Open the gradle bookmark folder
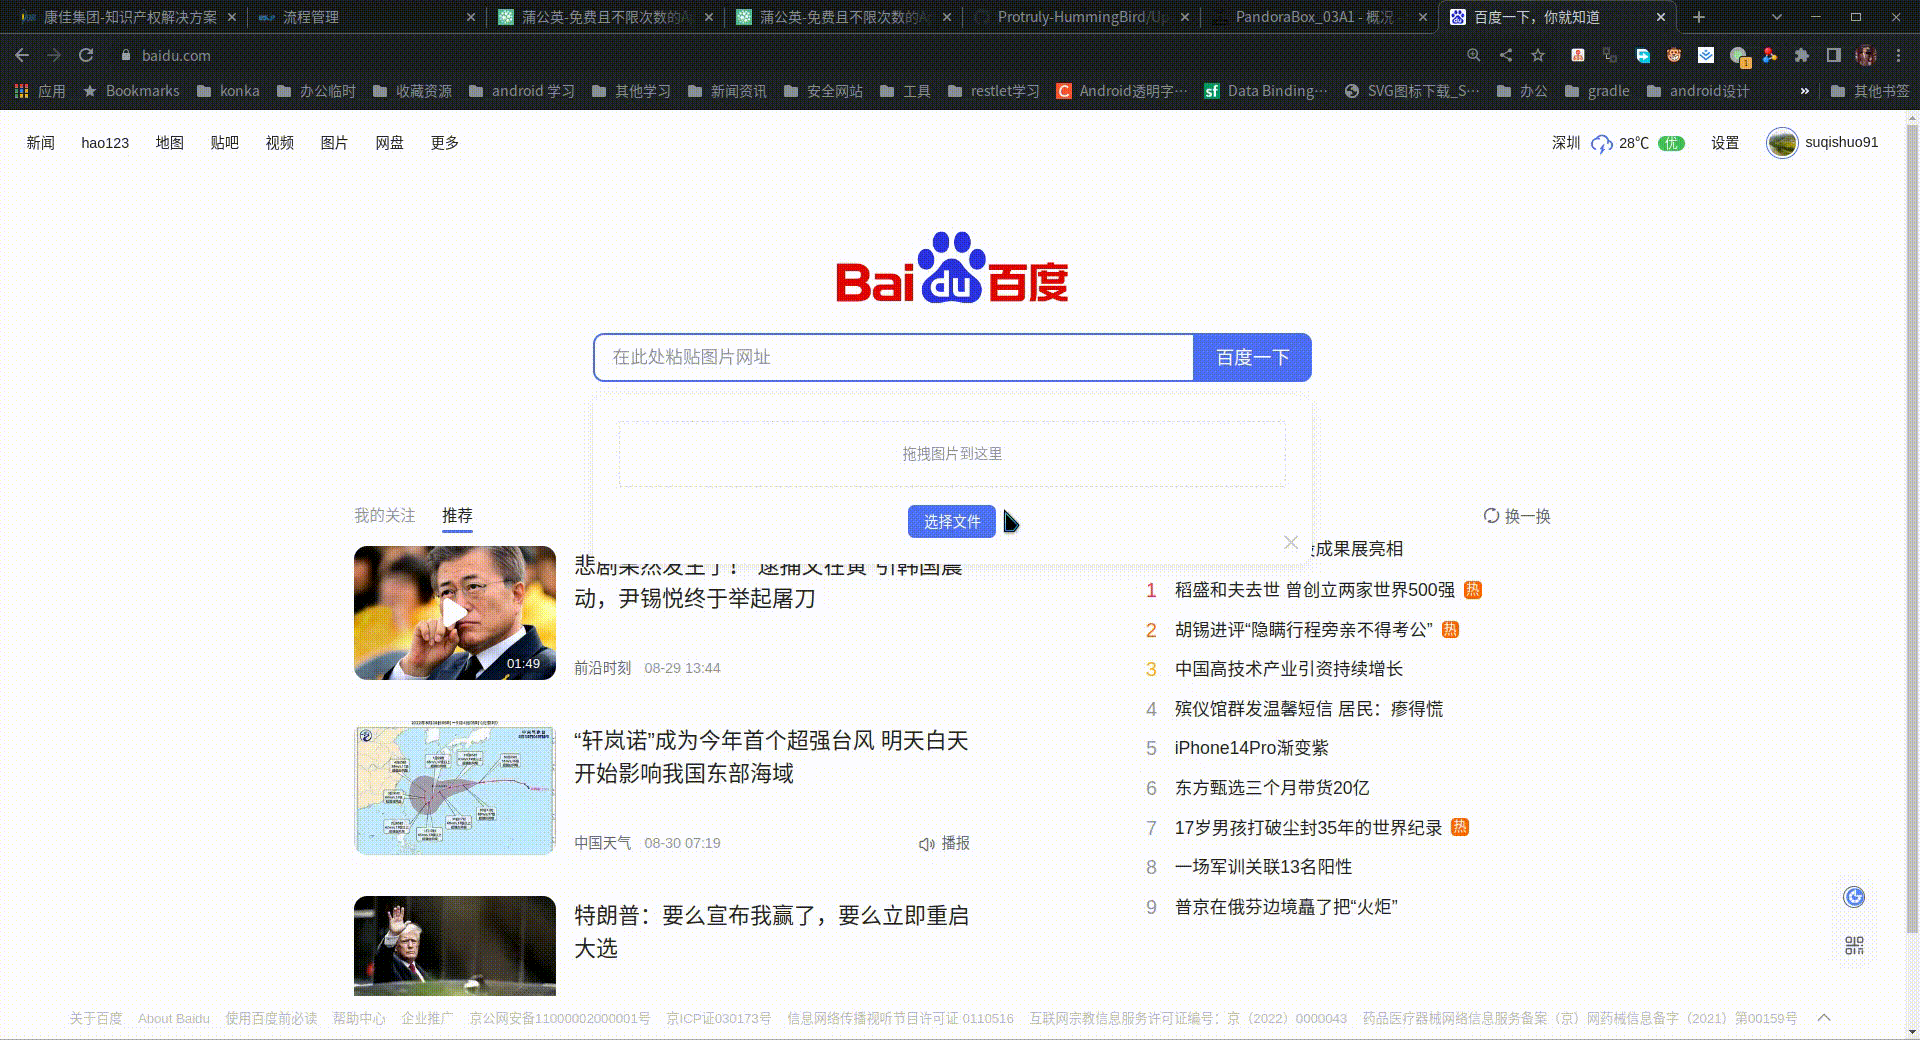The height and width of the screenshot is (1040, 1920). [1597, 91]
